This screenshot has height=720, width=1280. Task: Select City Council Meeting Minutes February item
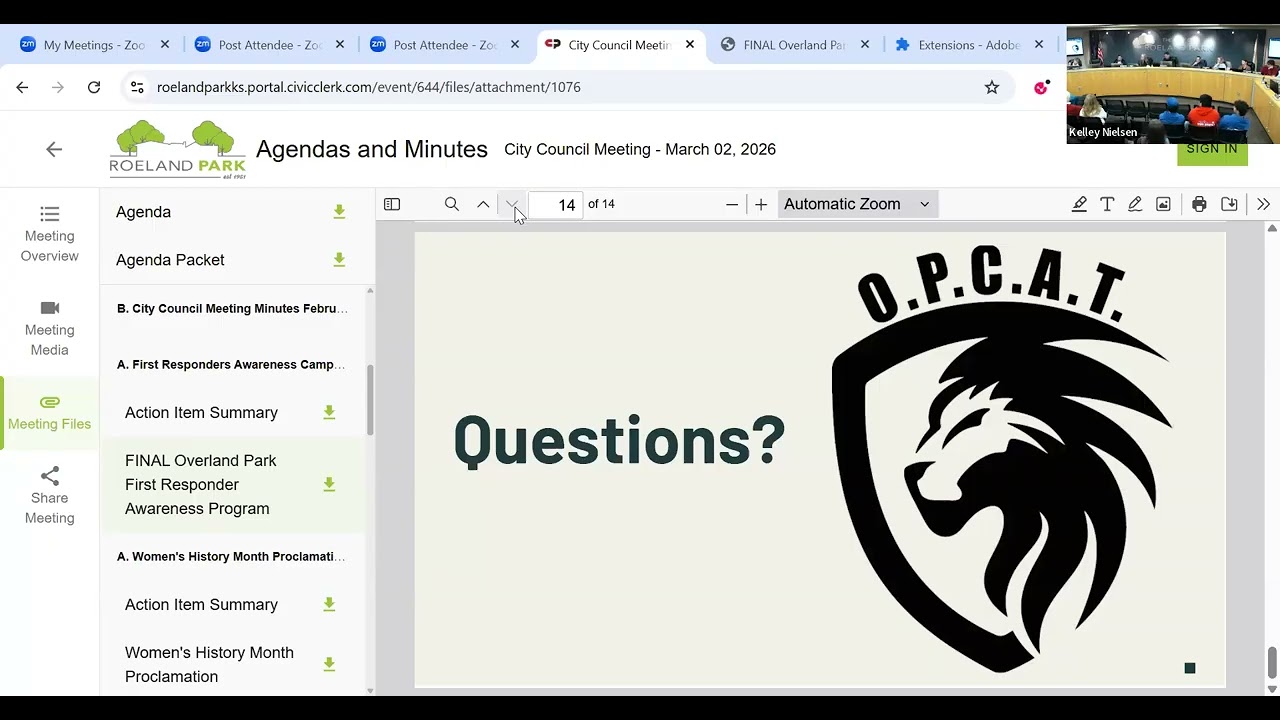232,309
